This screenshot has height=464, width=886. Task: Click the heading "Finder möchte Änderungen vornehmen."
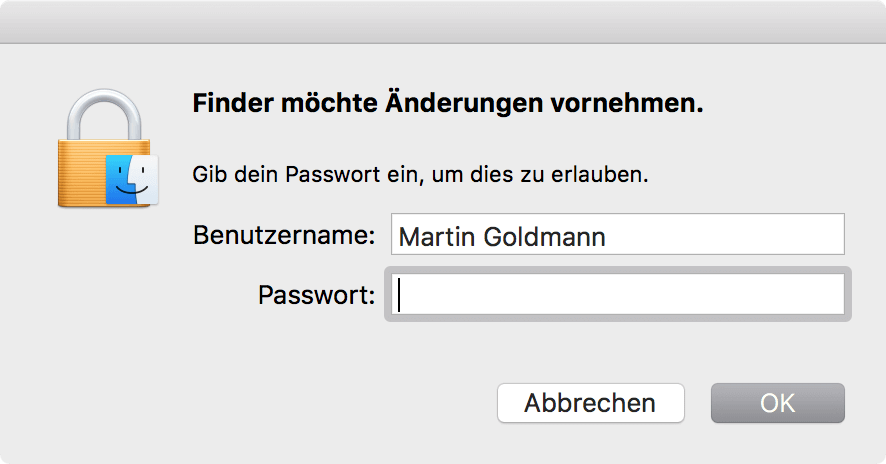[x=448, y=103]
